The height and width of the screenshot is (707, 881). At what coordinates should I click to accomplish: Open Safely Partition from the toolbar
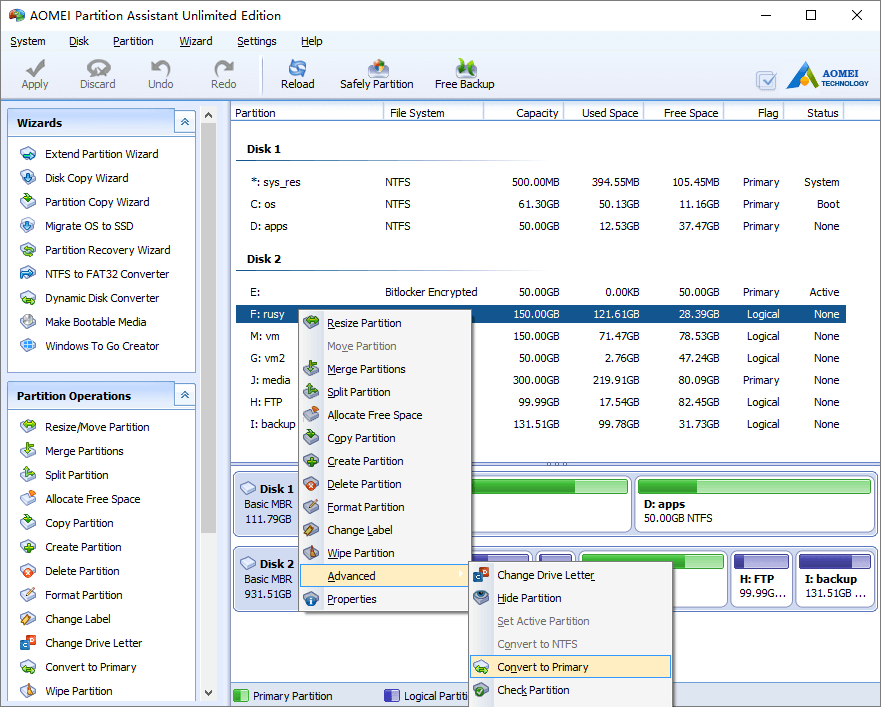coord(376,74)
